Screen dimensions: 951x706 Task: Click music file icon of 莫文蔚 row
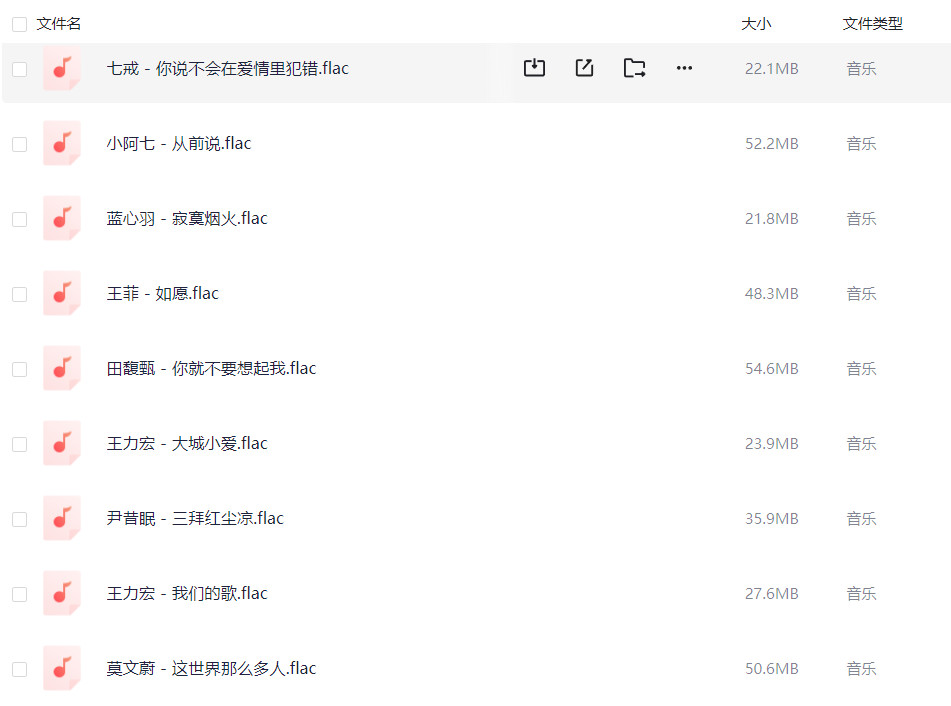tap(62, 668)
